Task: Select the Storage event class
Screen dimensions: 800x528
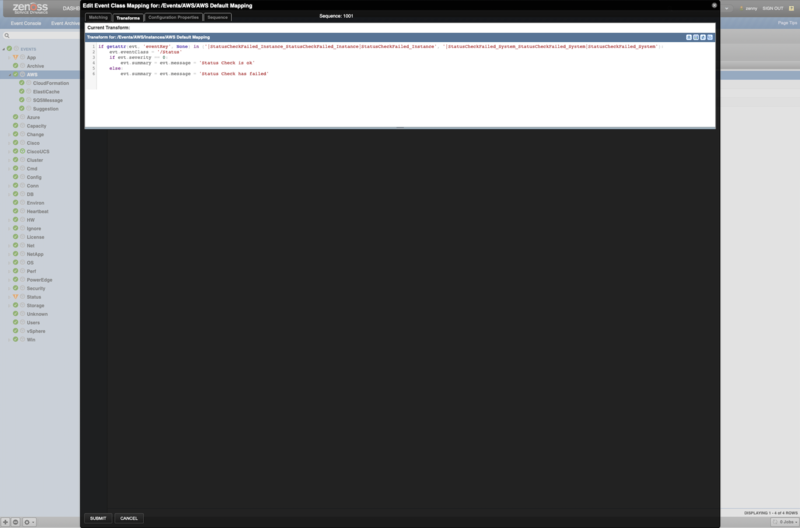Action: point(35,306)
